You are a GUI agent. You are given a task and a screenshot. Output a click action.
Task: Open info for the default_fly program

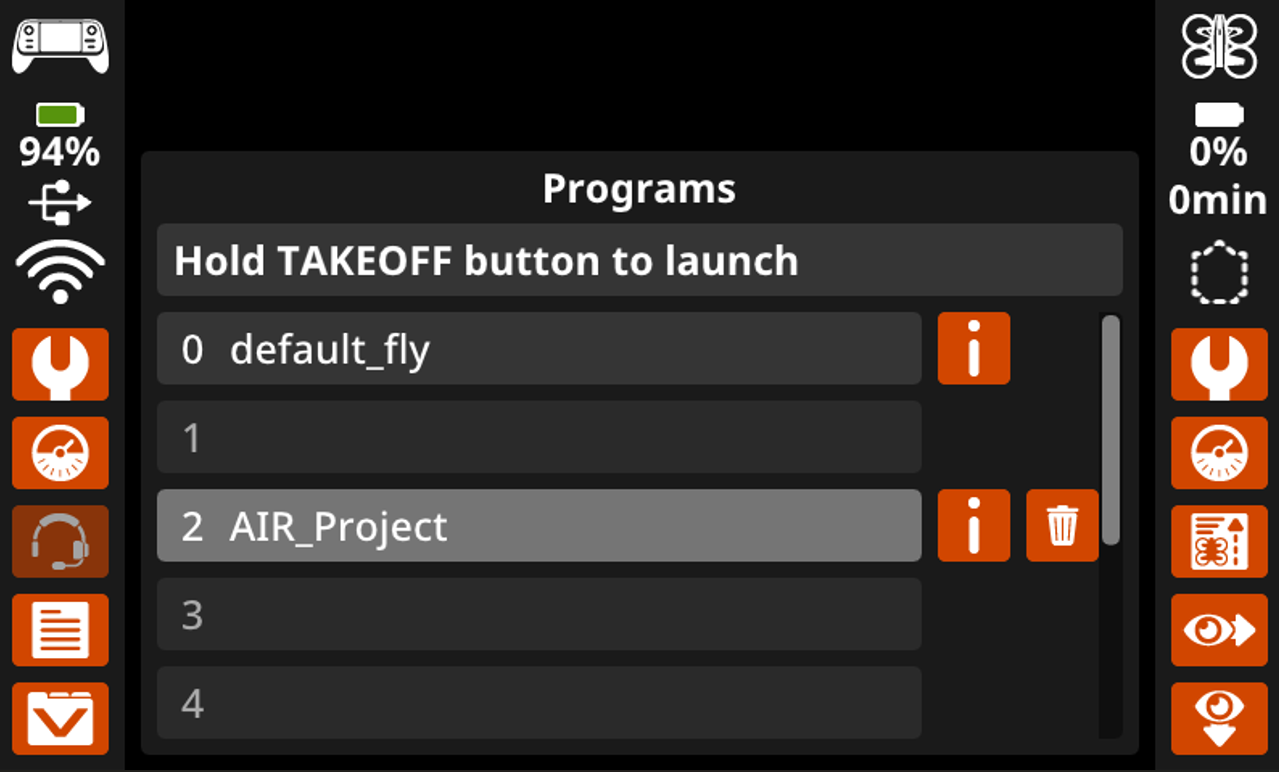972,349
